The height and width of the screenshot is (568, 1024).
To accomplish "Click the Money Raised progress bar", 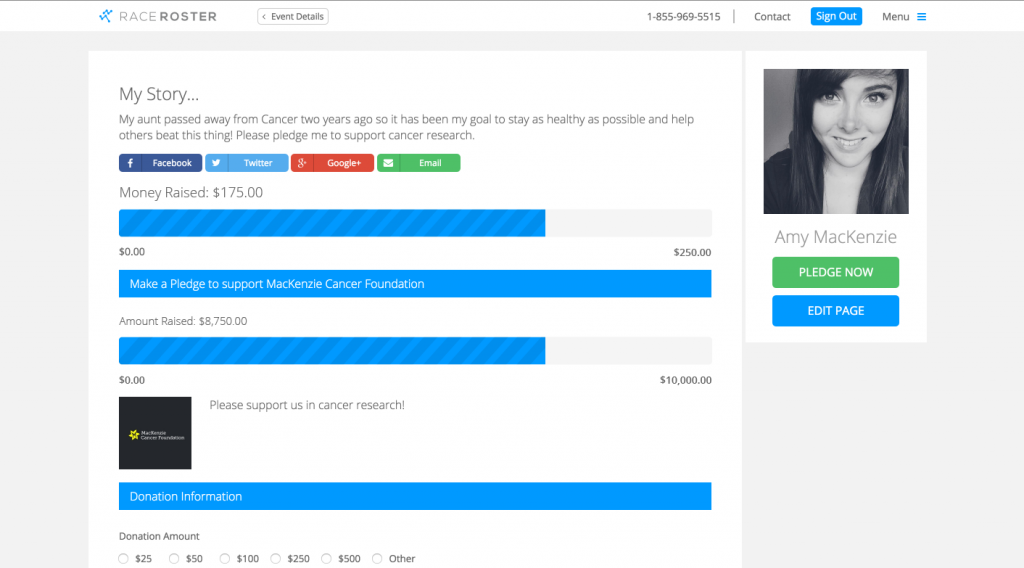I will pyautogui.click(x=415, y=223).
